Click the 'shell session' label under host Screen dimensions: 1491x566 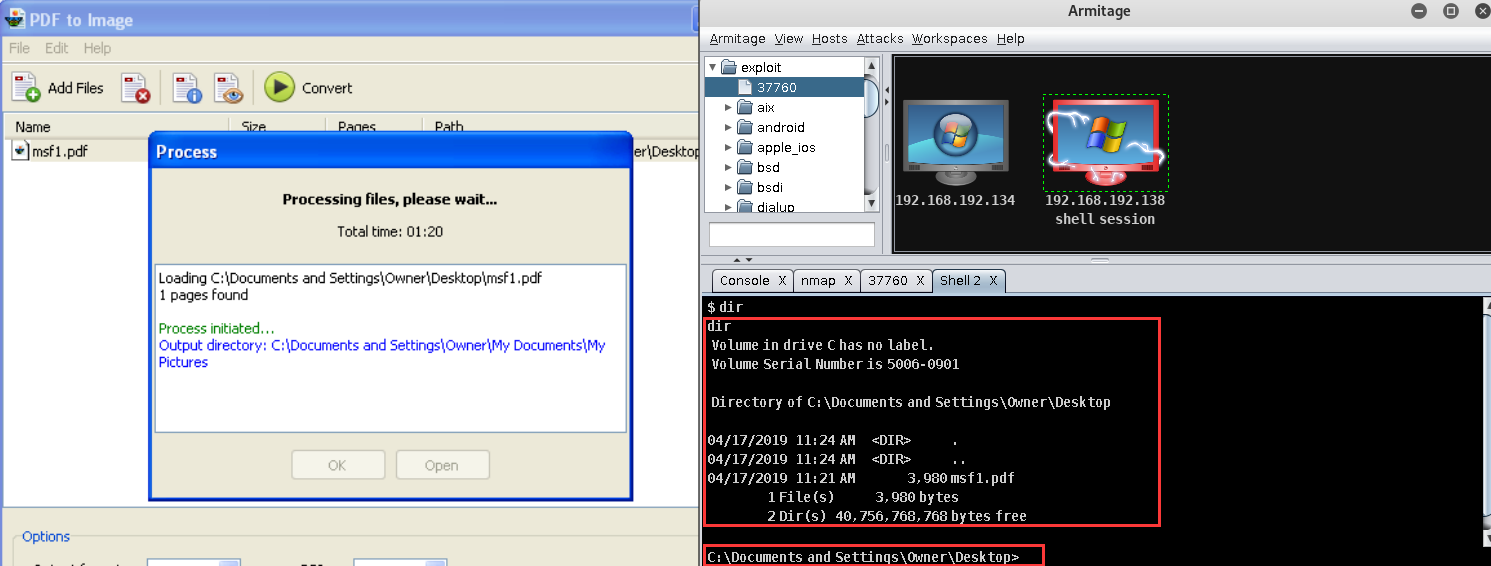pos(1105,219)
